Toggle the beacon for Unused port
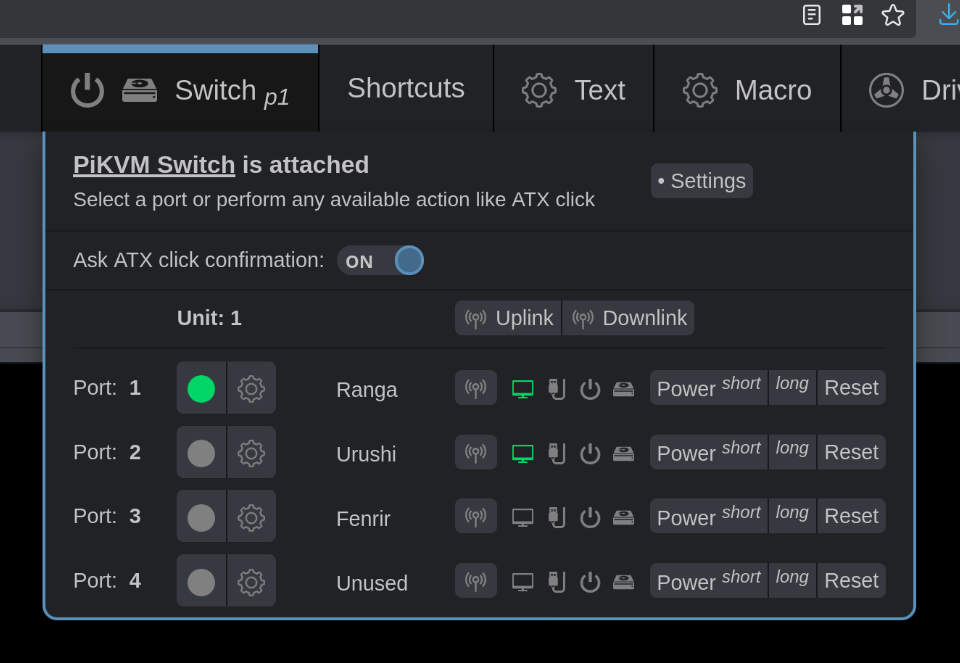The height and width of the screenshot is (663, 960). (x=476, y=580)
